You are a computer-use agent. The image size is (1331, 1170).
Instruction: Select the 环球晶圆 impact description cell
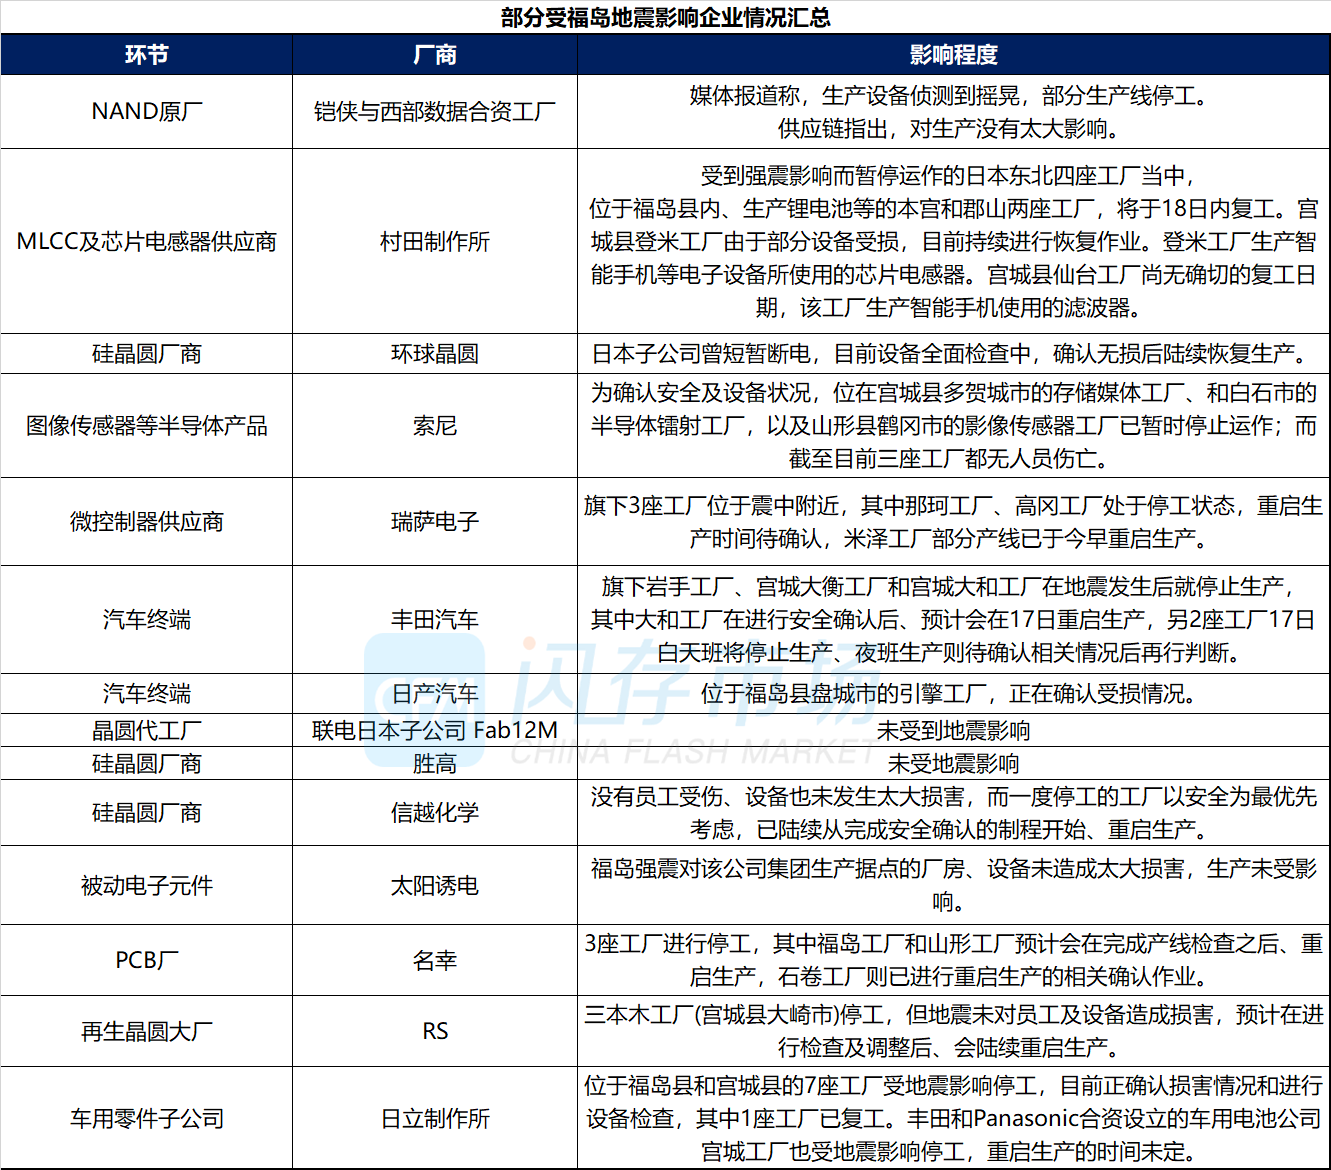point(953,354)
